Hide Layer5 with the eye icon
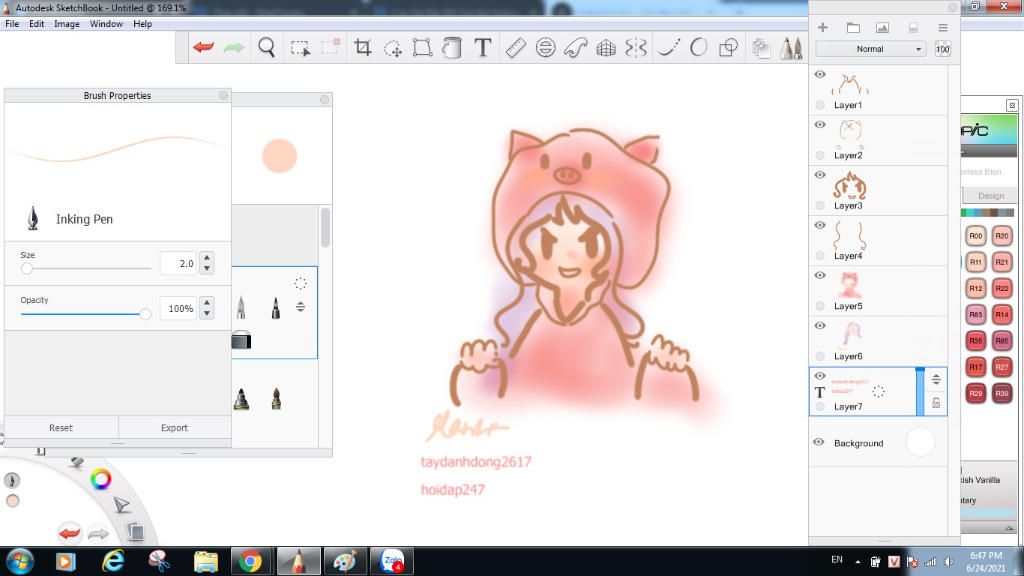 (820, 276)
